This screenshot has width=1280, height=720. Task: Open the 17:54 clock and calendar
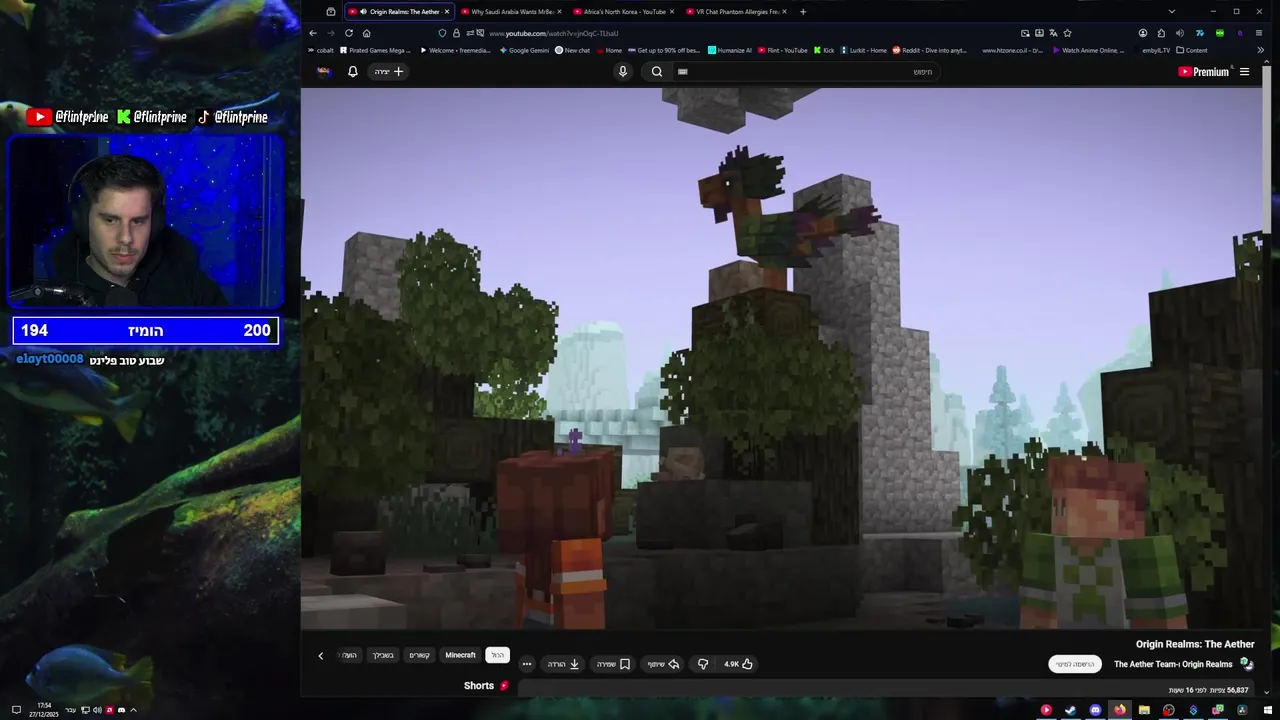click(x=43, y=710)
